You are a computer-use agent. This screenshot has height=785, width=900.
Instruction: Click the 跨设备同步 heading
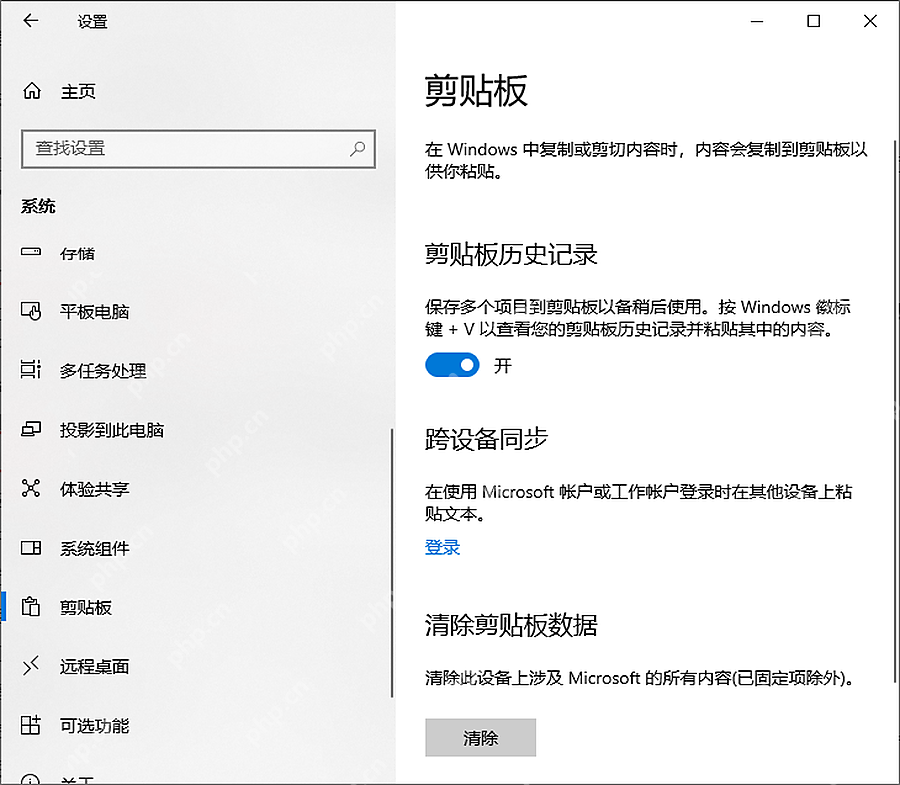[x=486, y=439]
